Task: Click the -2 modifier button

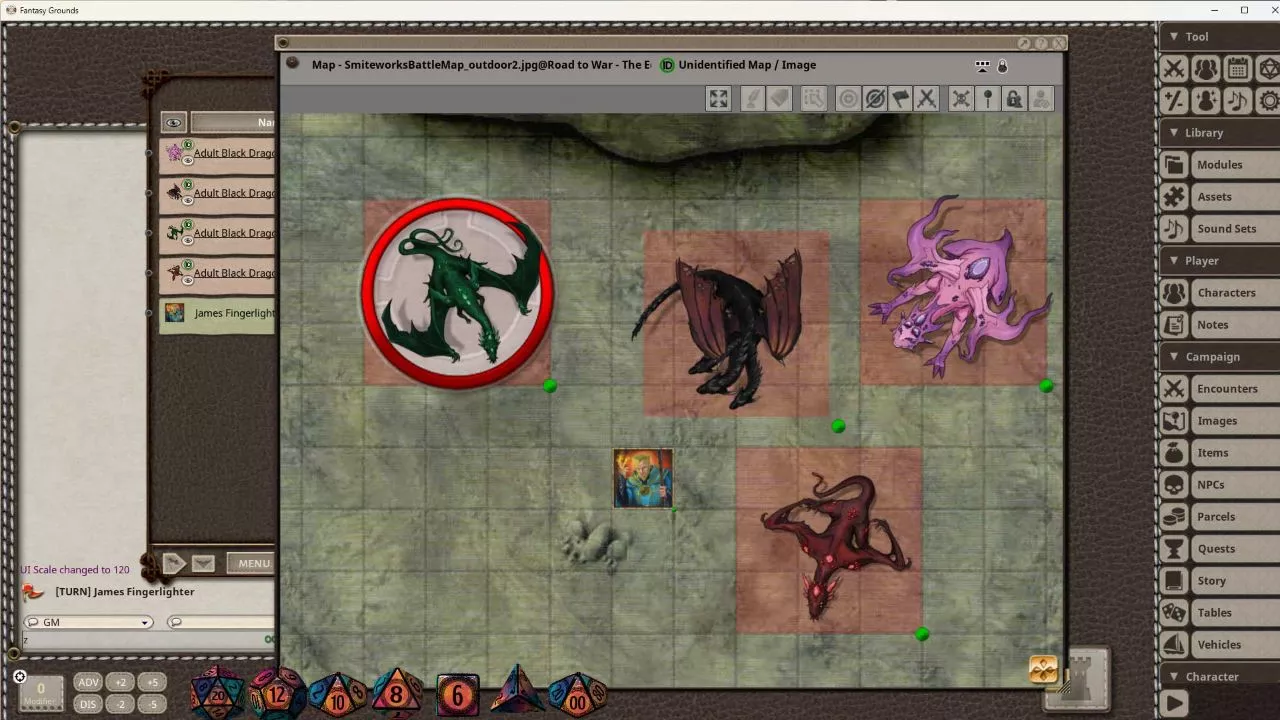Action: pos(120,704)
